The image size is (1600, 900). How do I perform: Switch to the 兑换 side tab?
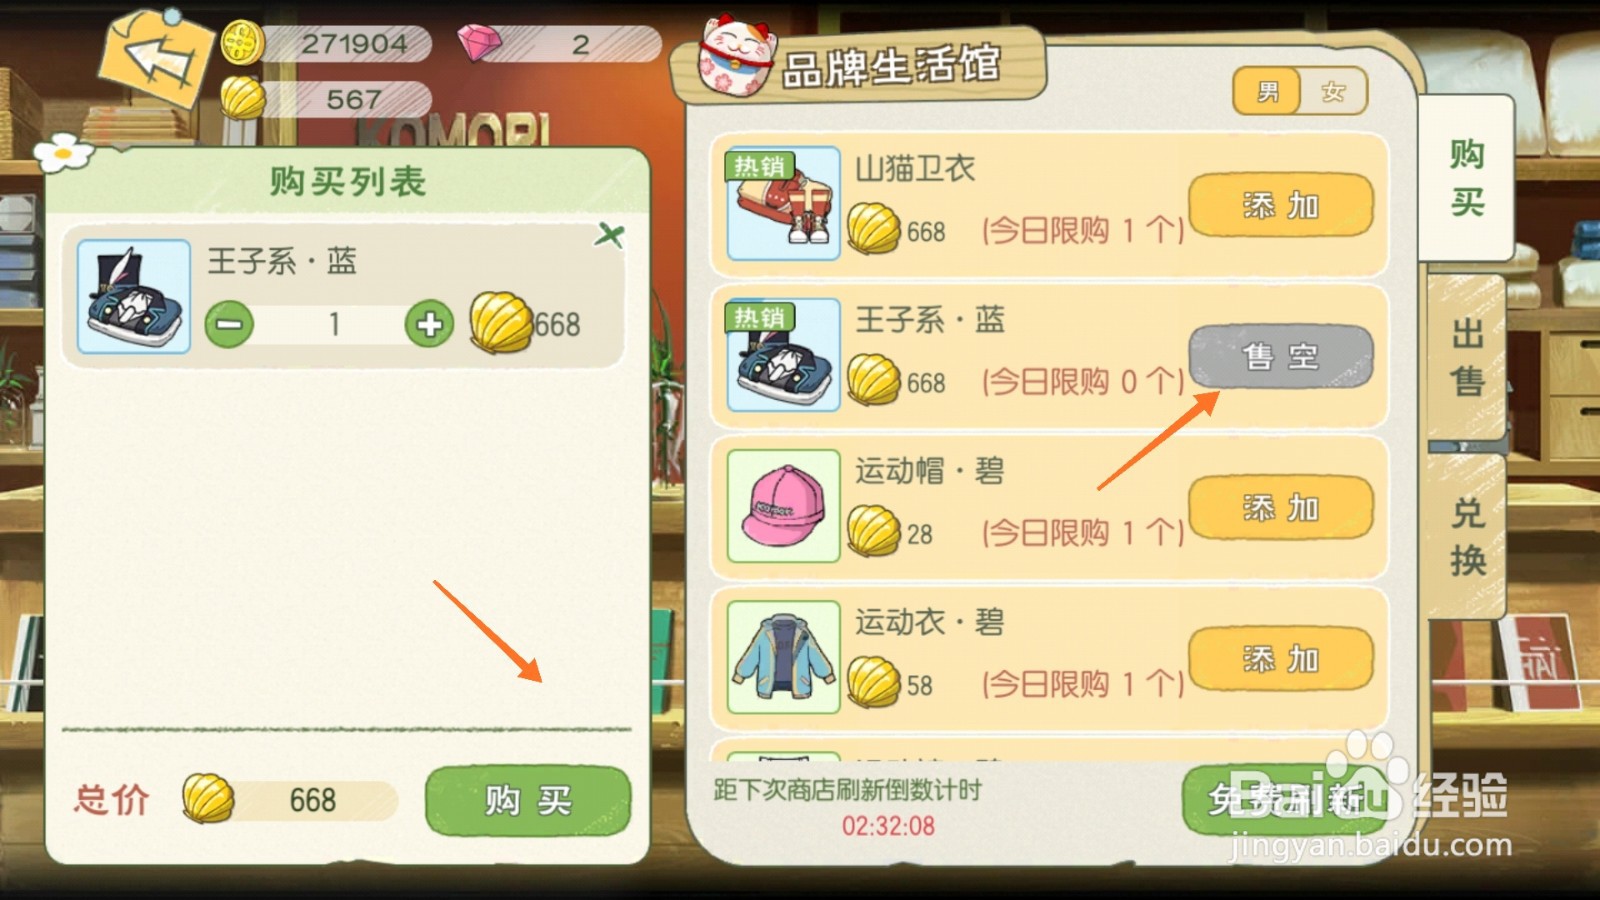point(1467,536)
